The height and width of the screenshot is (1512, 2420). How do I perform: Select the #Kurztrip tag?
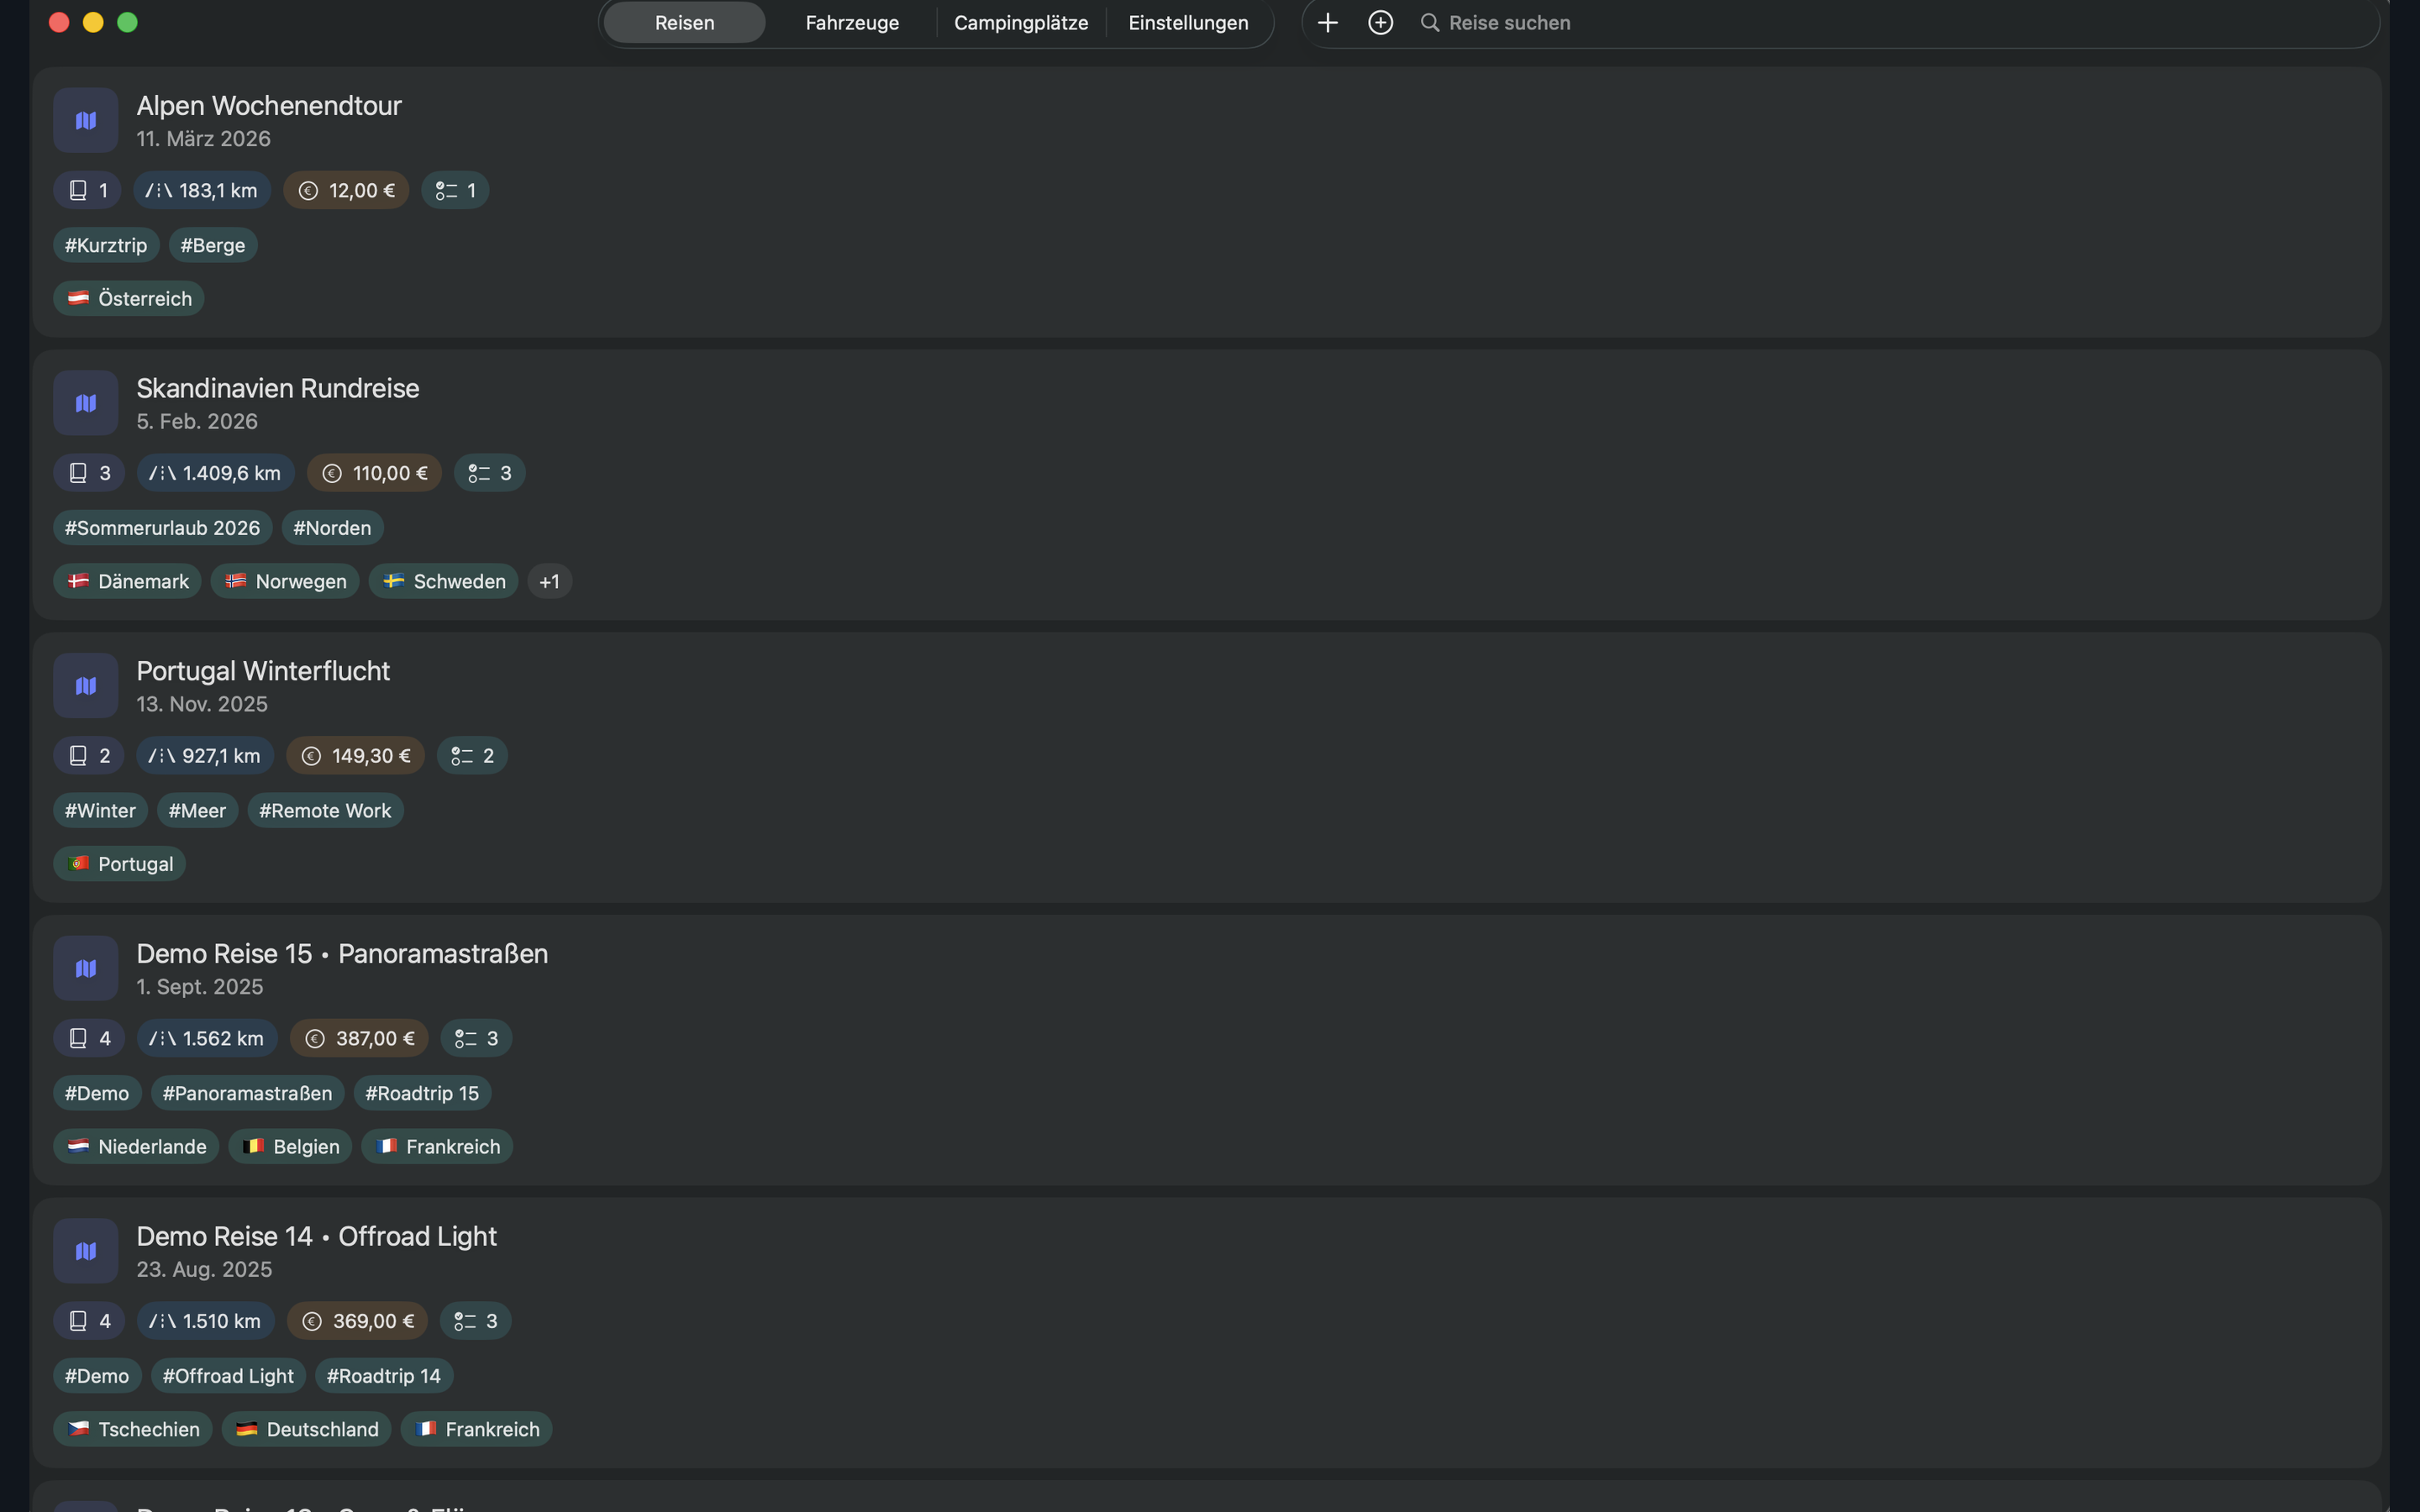point(106,245)
